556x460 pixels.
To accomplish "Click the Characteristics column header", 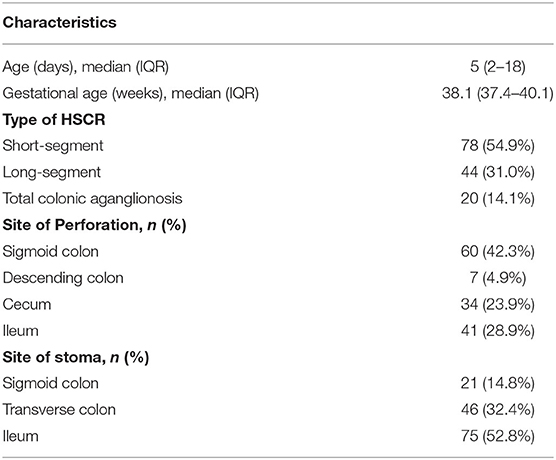I will pyautogui.click(x=59, y=22).
